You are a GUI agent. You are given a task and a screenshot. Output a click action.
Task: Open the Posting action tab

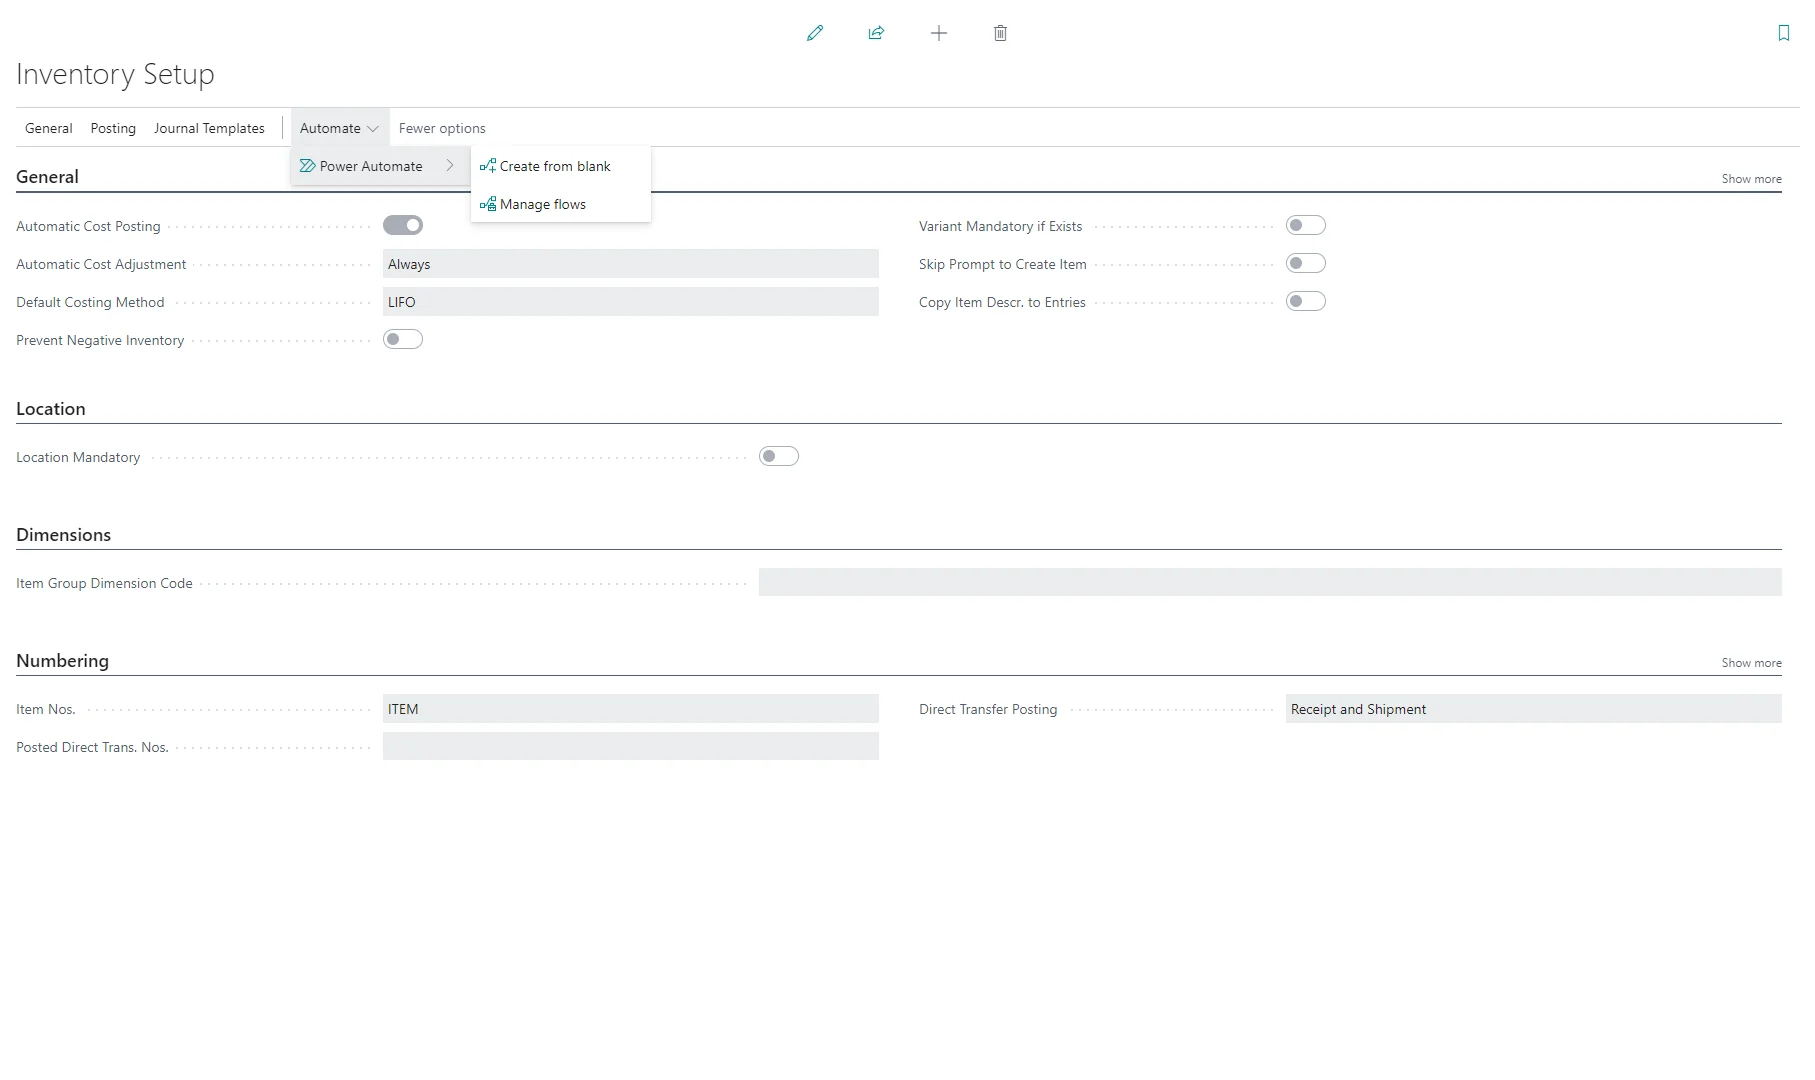click(113, 128)
